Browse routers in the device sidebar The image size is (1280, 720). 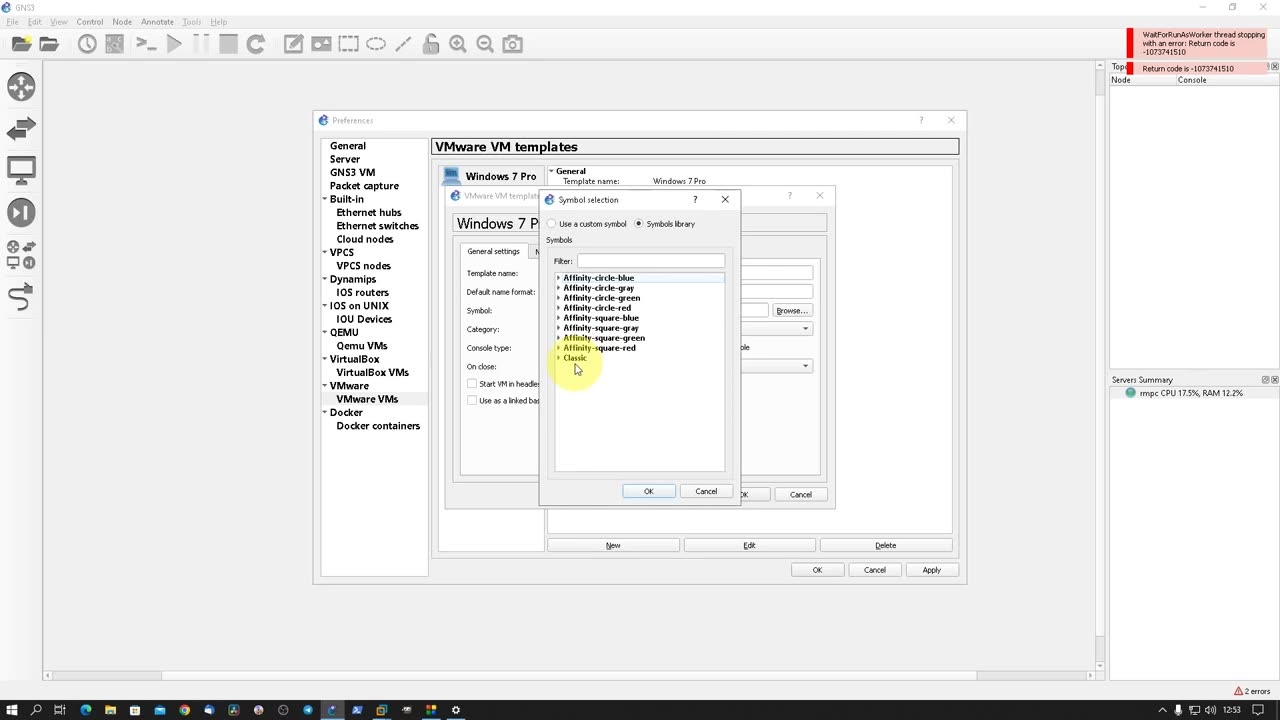pos(21,86)
